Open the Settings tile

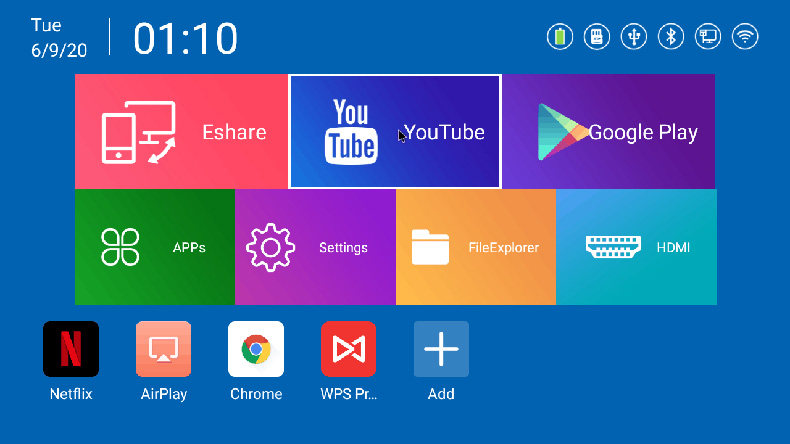pyautogui.click(x=315, y=247)
